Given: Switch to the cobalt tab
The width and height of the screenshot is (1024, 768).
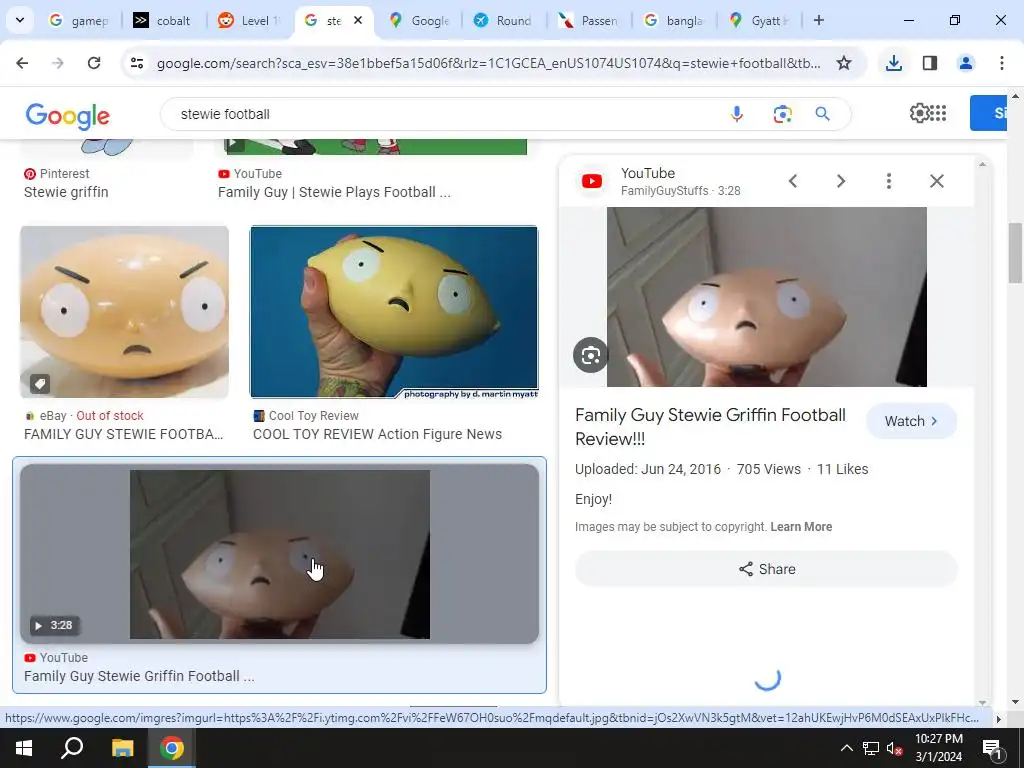Looking at the screenshot, I should [161, 20].
